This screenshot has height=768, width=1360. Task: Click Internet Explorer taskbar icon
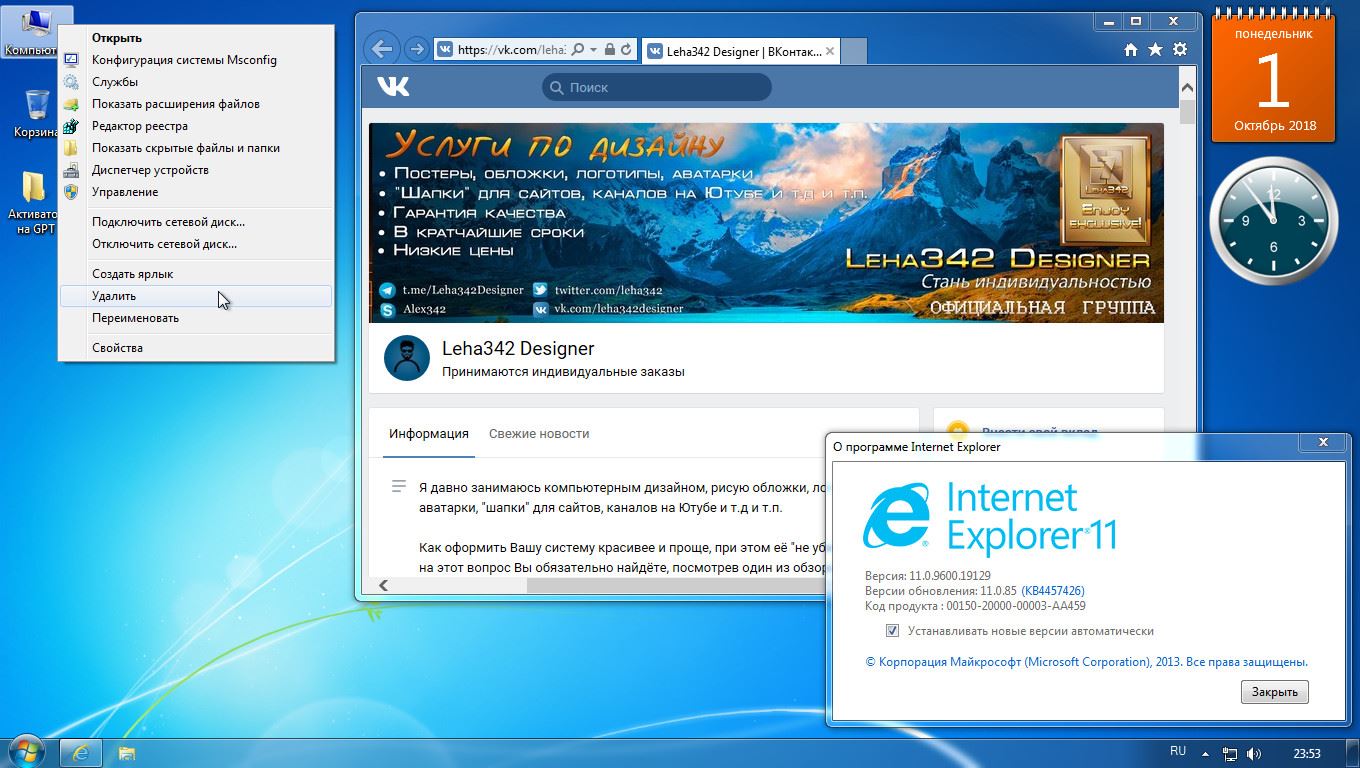point(82,752)
